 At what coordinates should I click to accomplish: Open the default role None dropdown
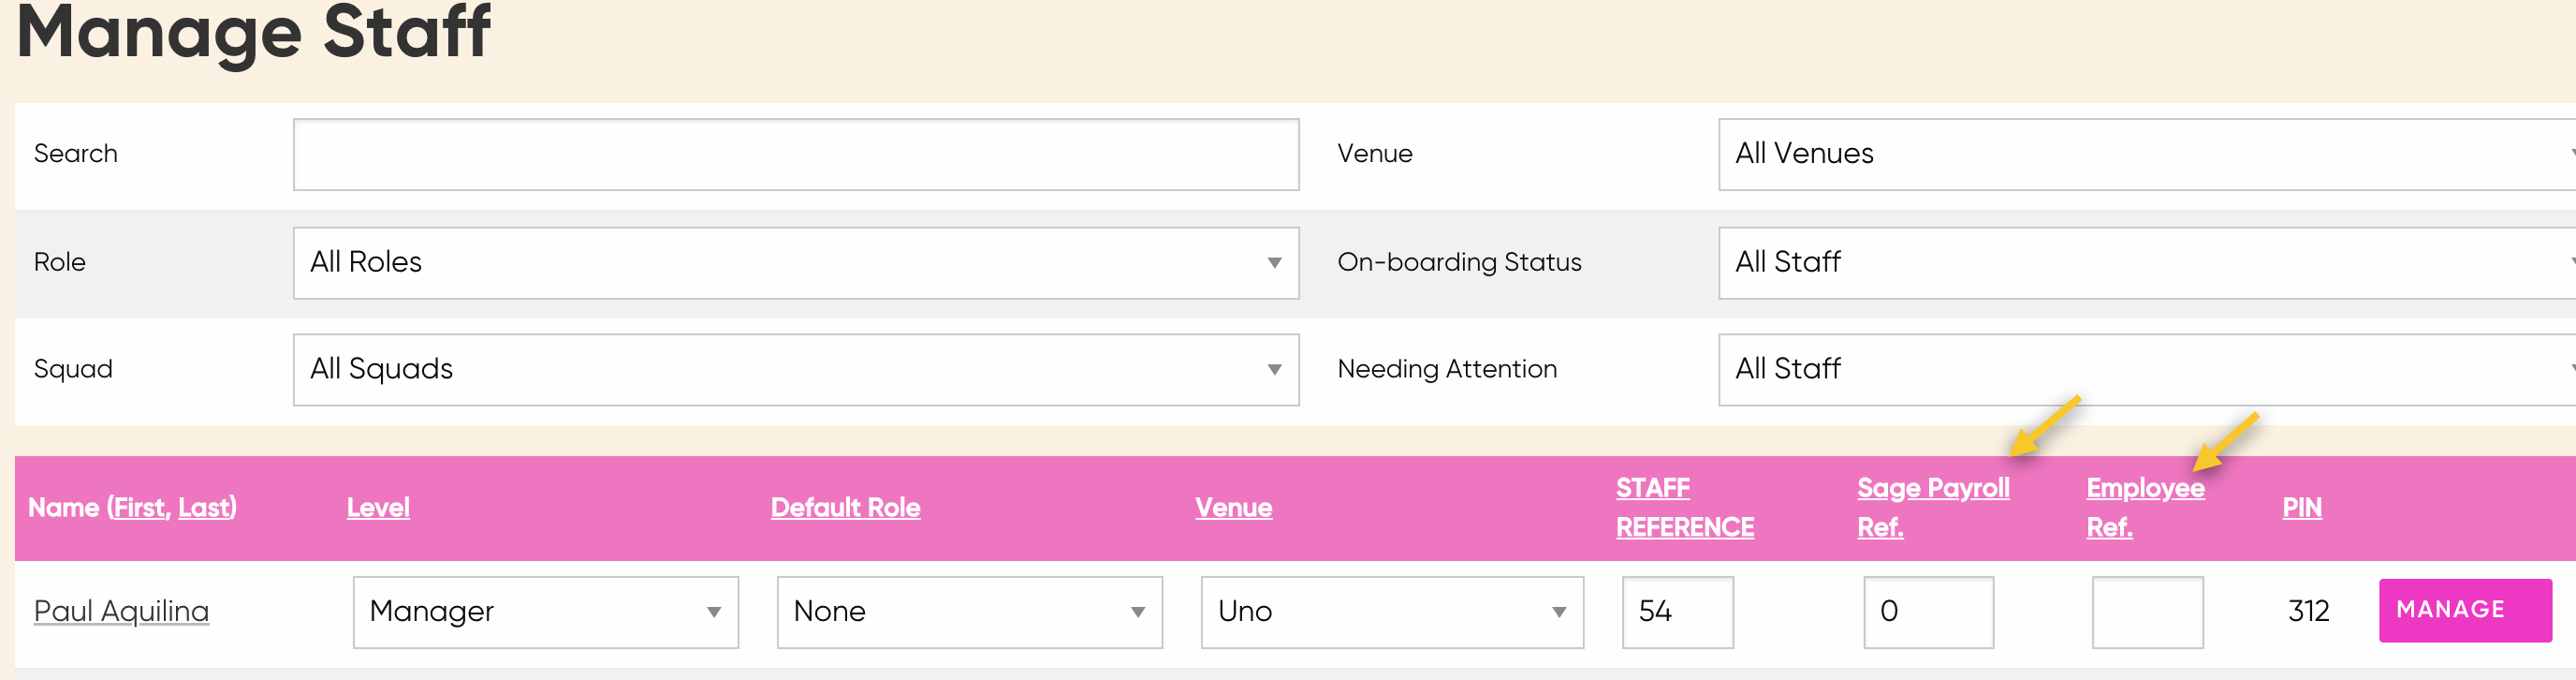pyautogui.click(x=969, y=612)
